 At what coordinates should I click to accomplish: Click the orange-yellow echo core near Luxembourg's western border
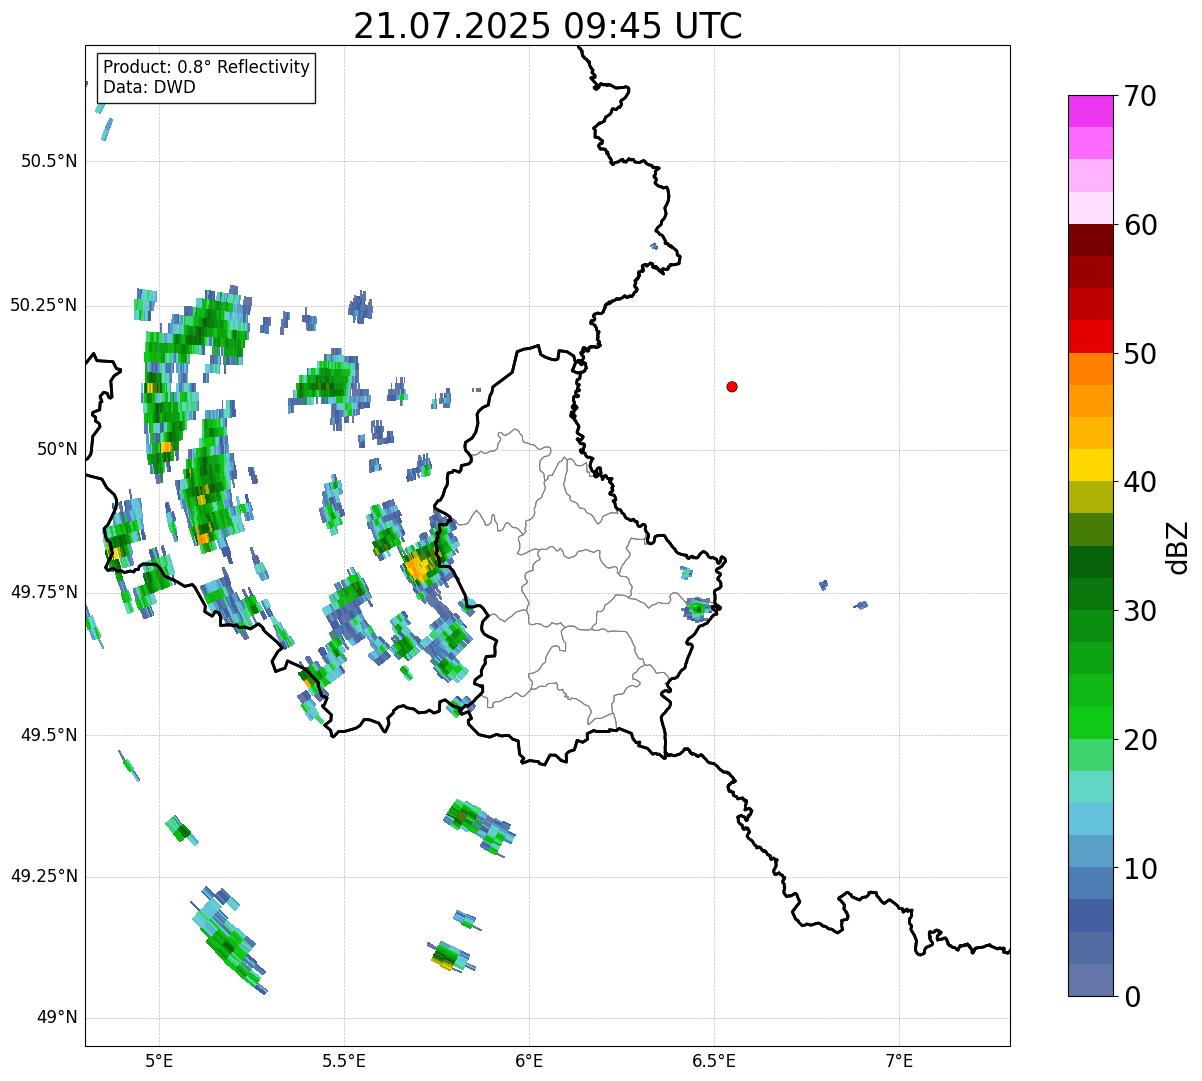[417, 569]
